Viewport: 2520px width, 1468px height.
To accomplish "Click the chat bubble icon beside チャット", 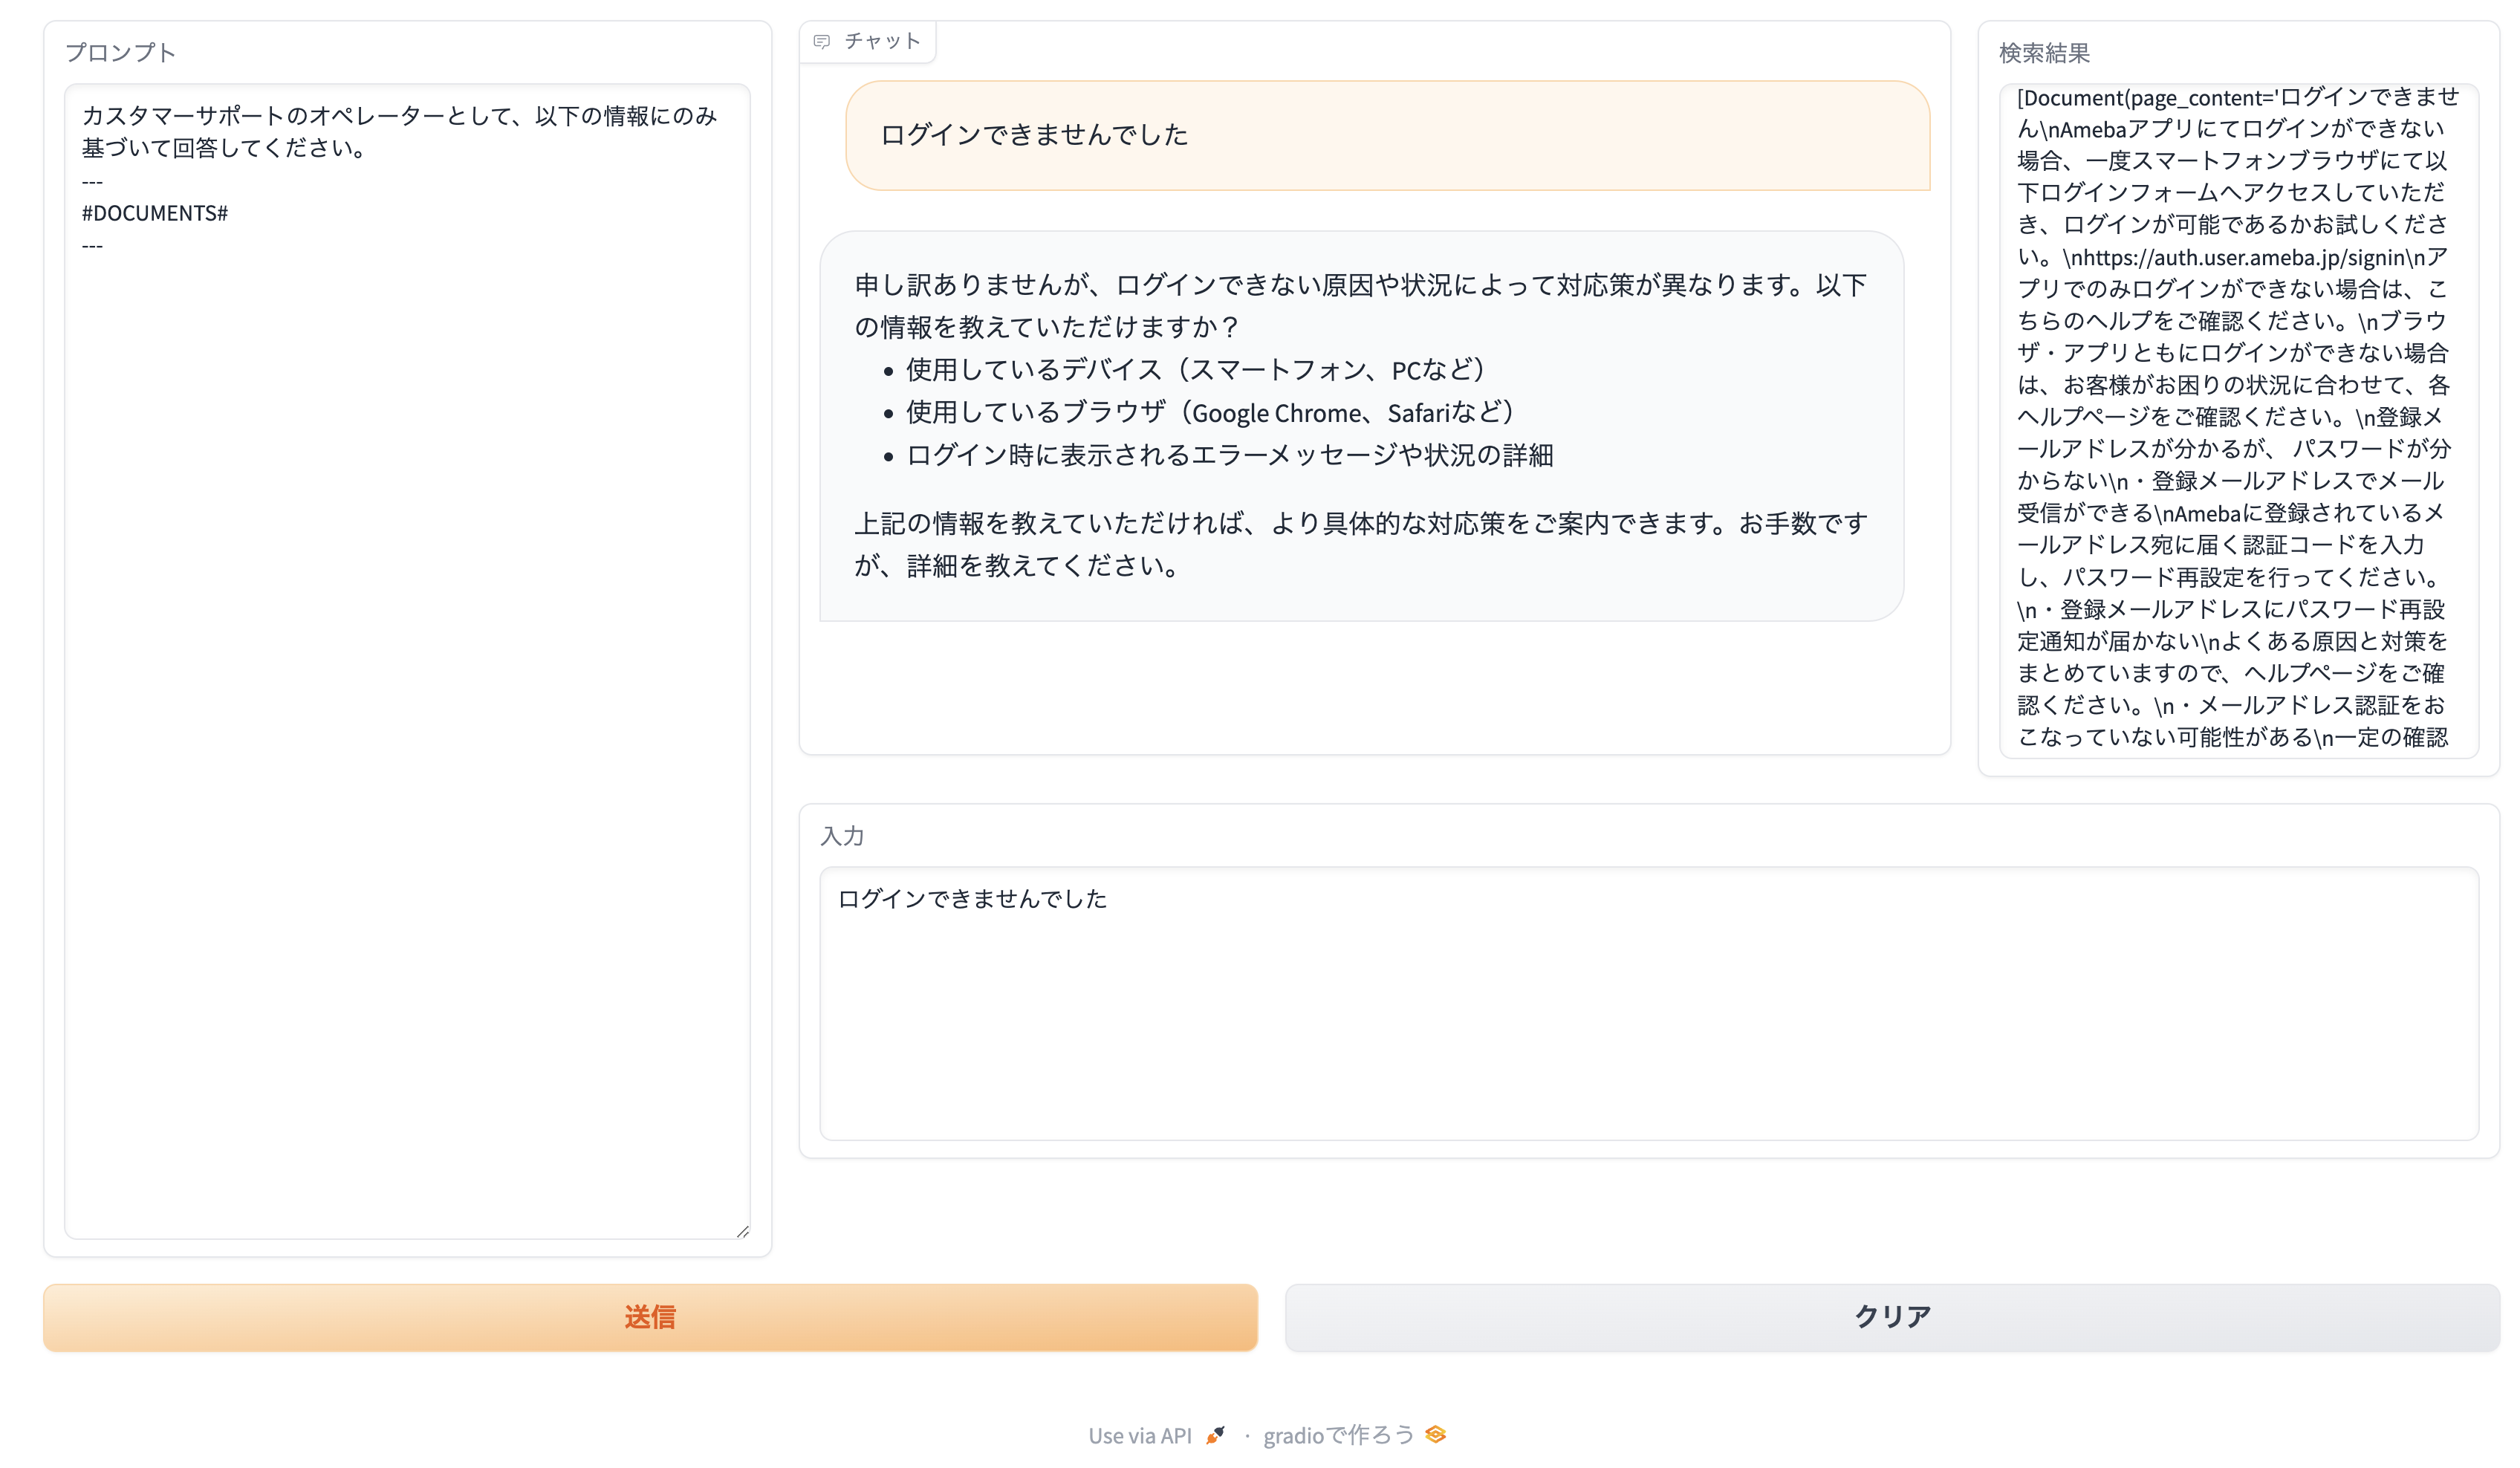I will [x=822, y=42].
